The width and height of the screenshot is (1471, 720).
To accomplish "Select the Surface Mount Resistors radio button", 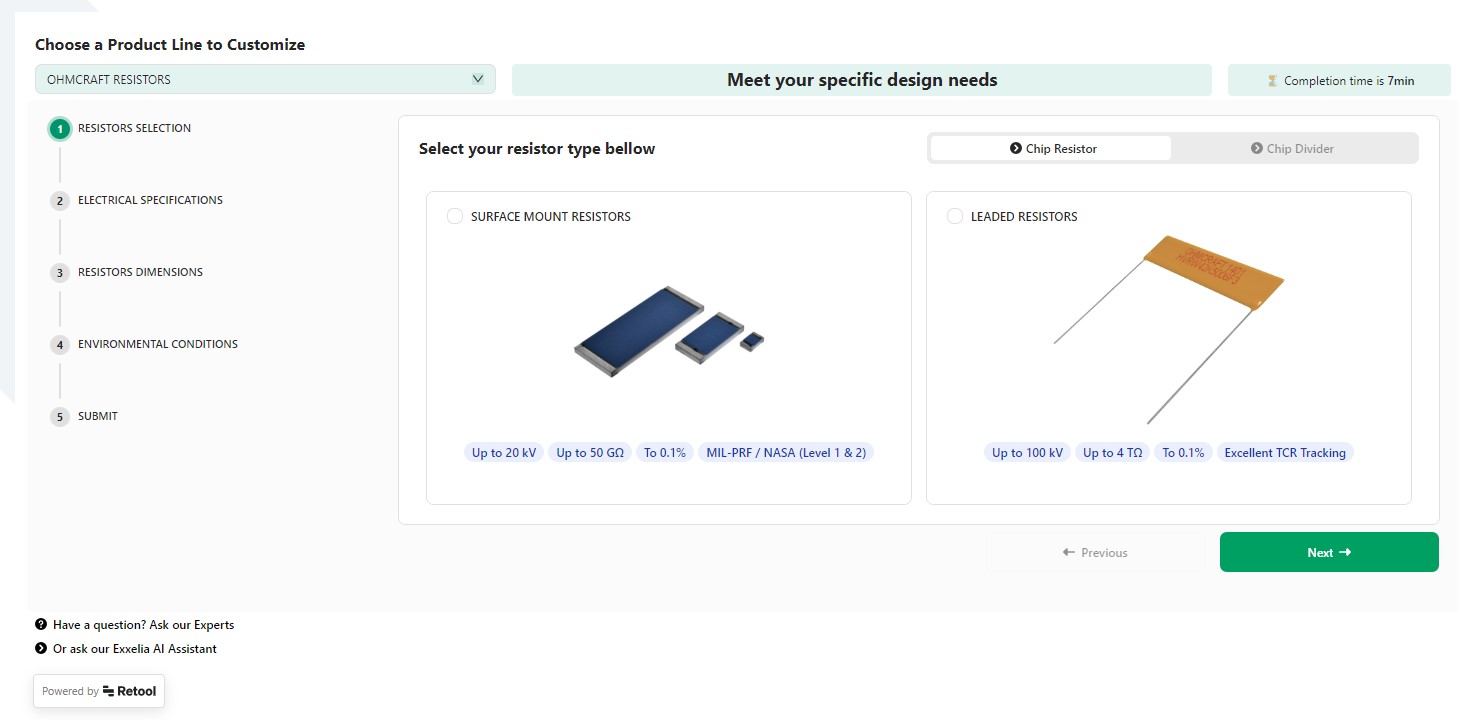I will click(x=455, y=216).
